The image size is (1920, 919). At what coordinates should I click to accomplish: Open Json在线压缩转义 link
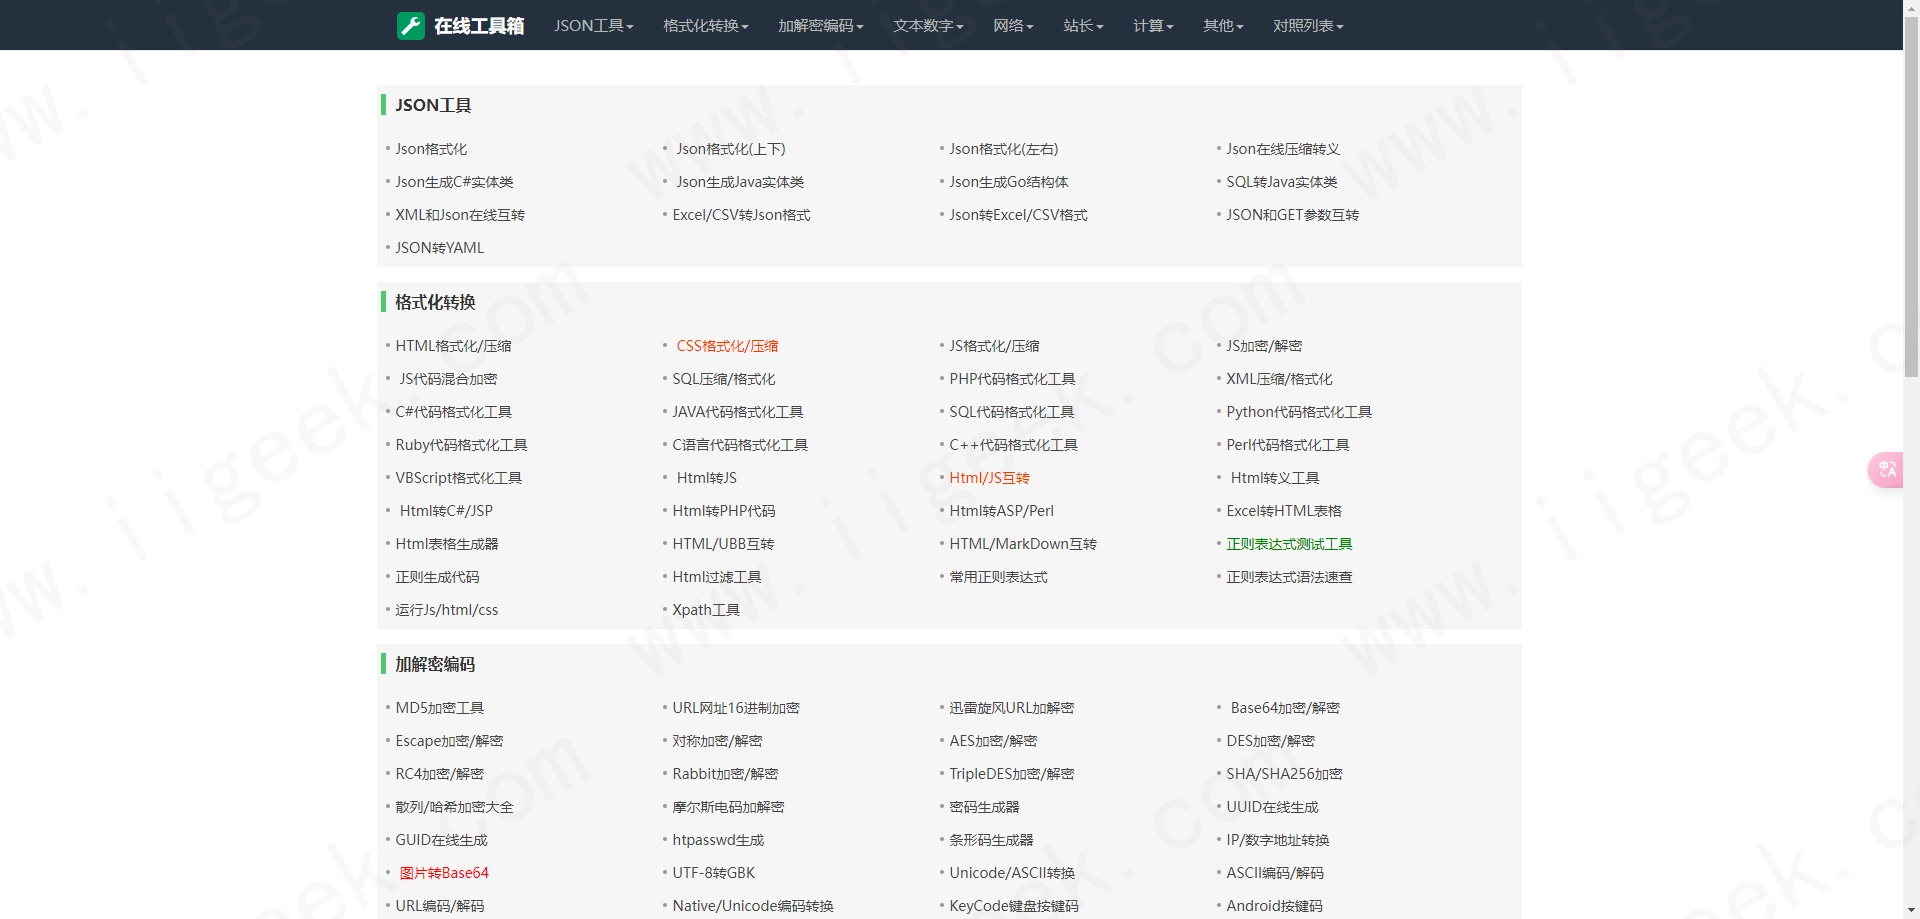tap(1283, 149)
